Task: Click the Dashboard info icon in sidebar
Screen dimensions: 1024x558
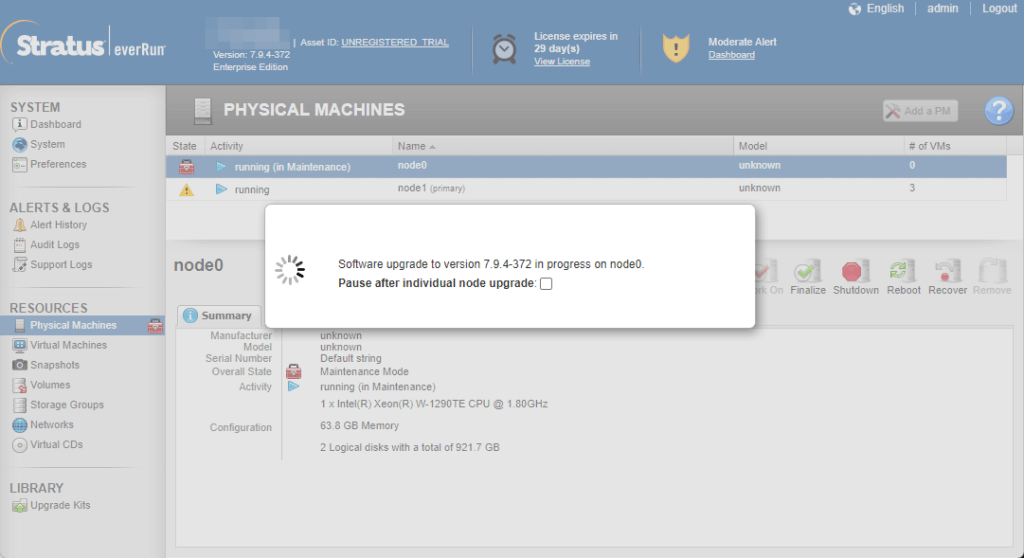Action: (x=20, y=124)
